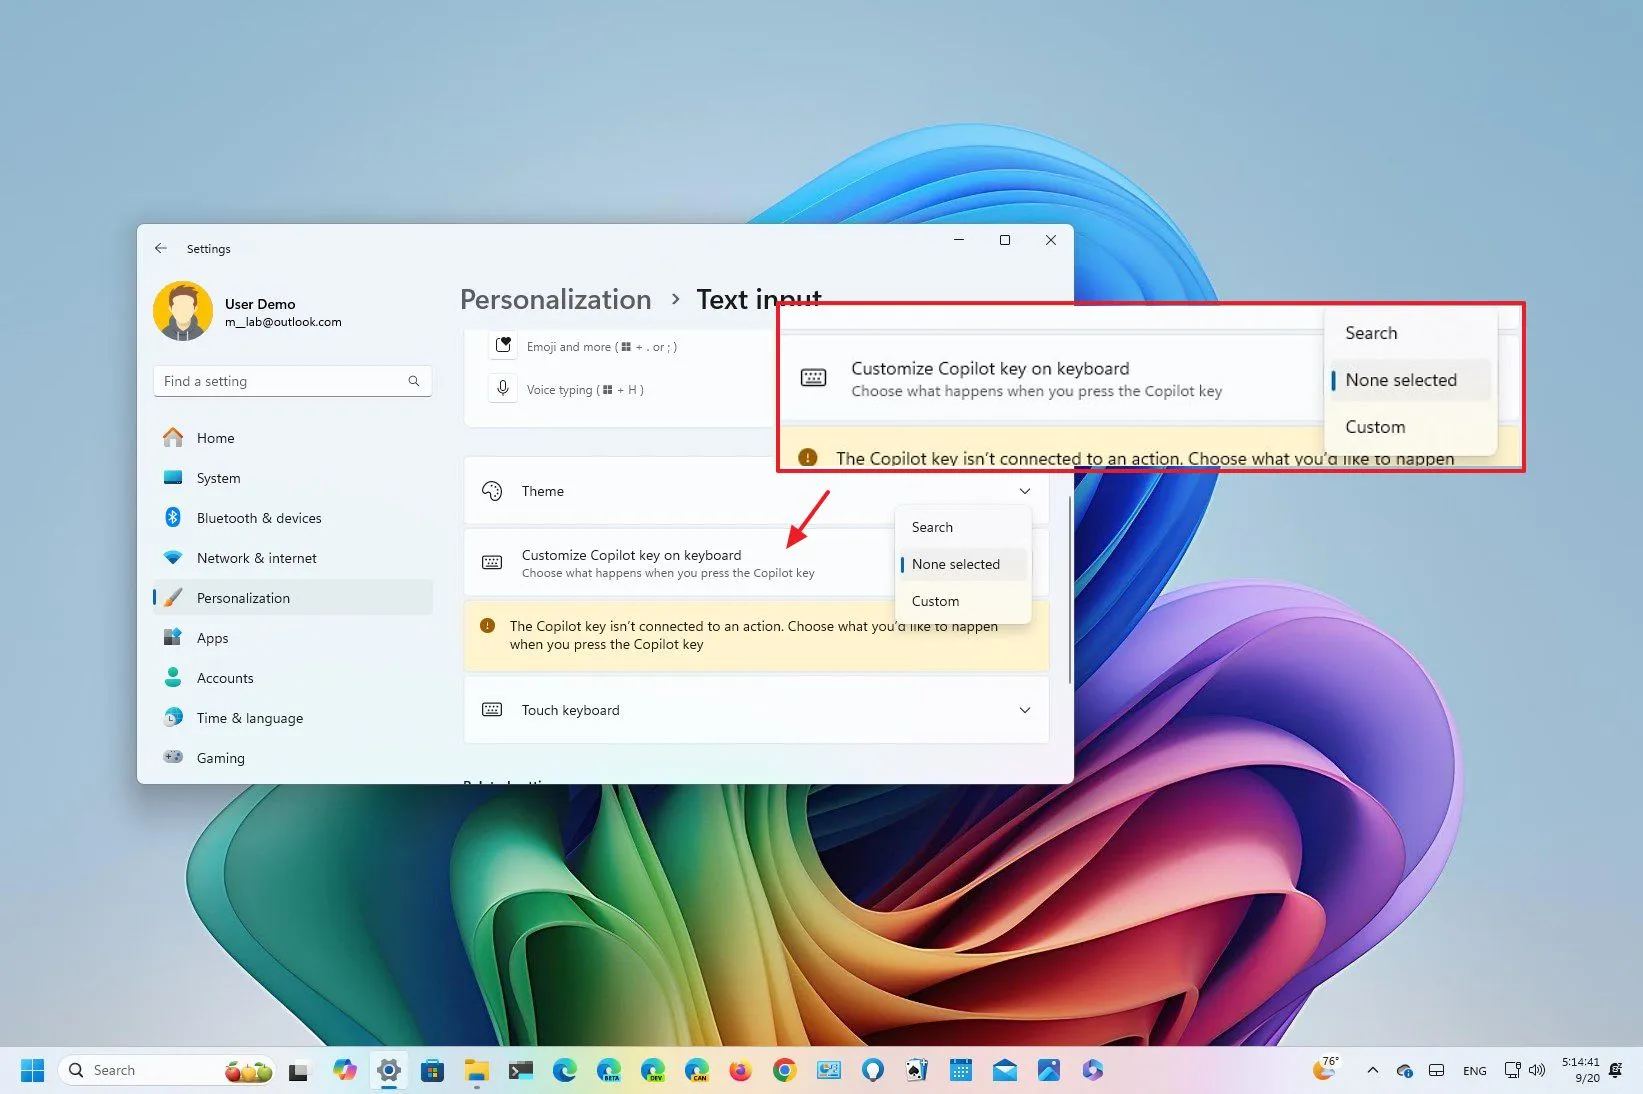Click the Emoji and more icon
The height and width of the screenshot is (1094, 1643).
(x=503, y=346)
